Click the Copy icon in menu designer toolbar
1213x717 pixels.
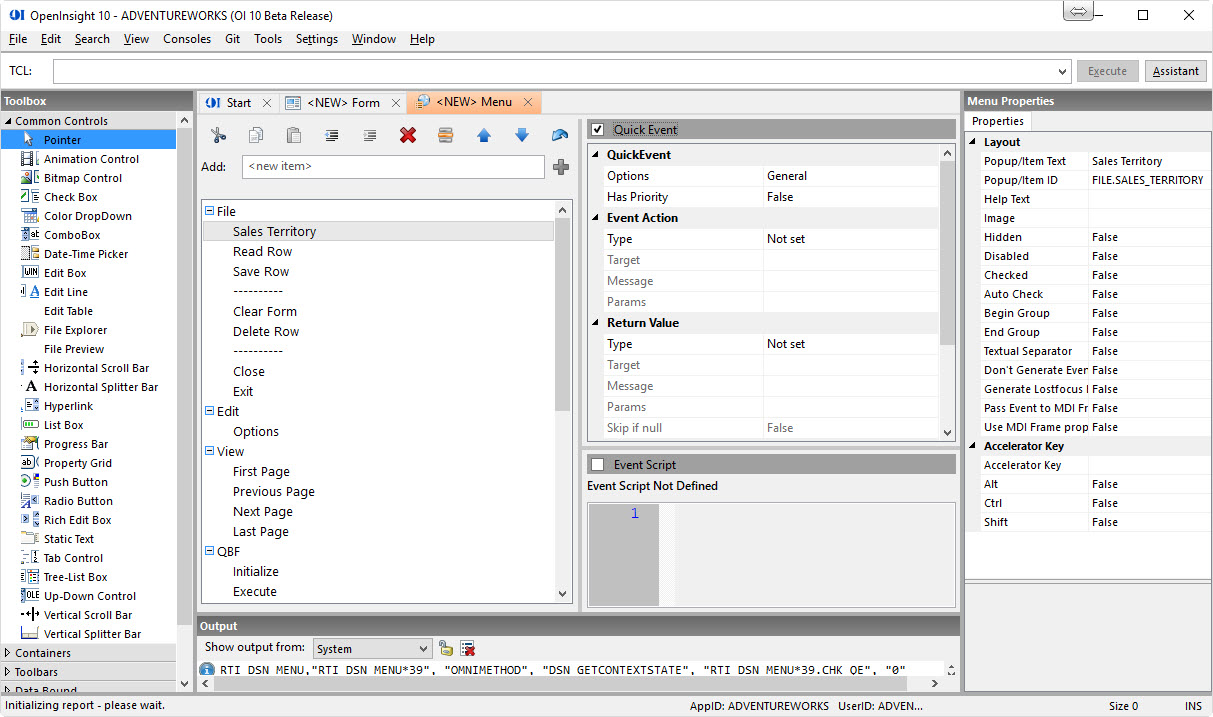coord(256,135)
